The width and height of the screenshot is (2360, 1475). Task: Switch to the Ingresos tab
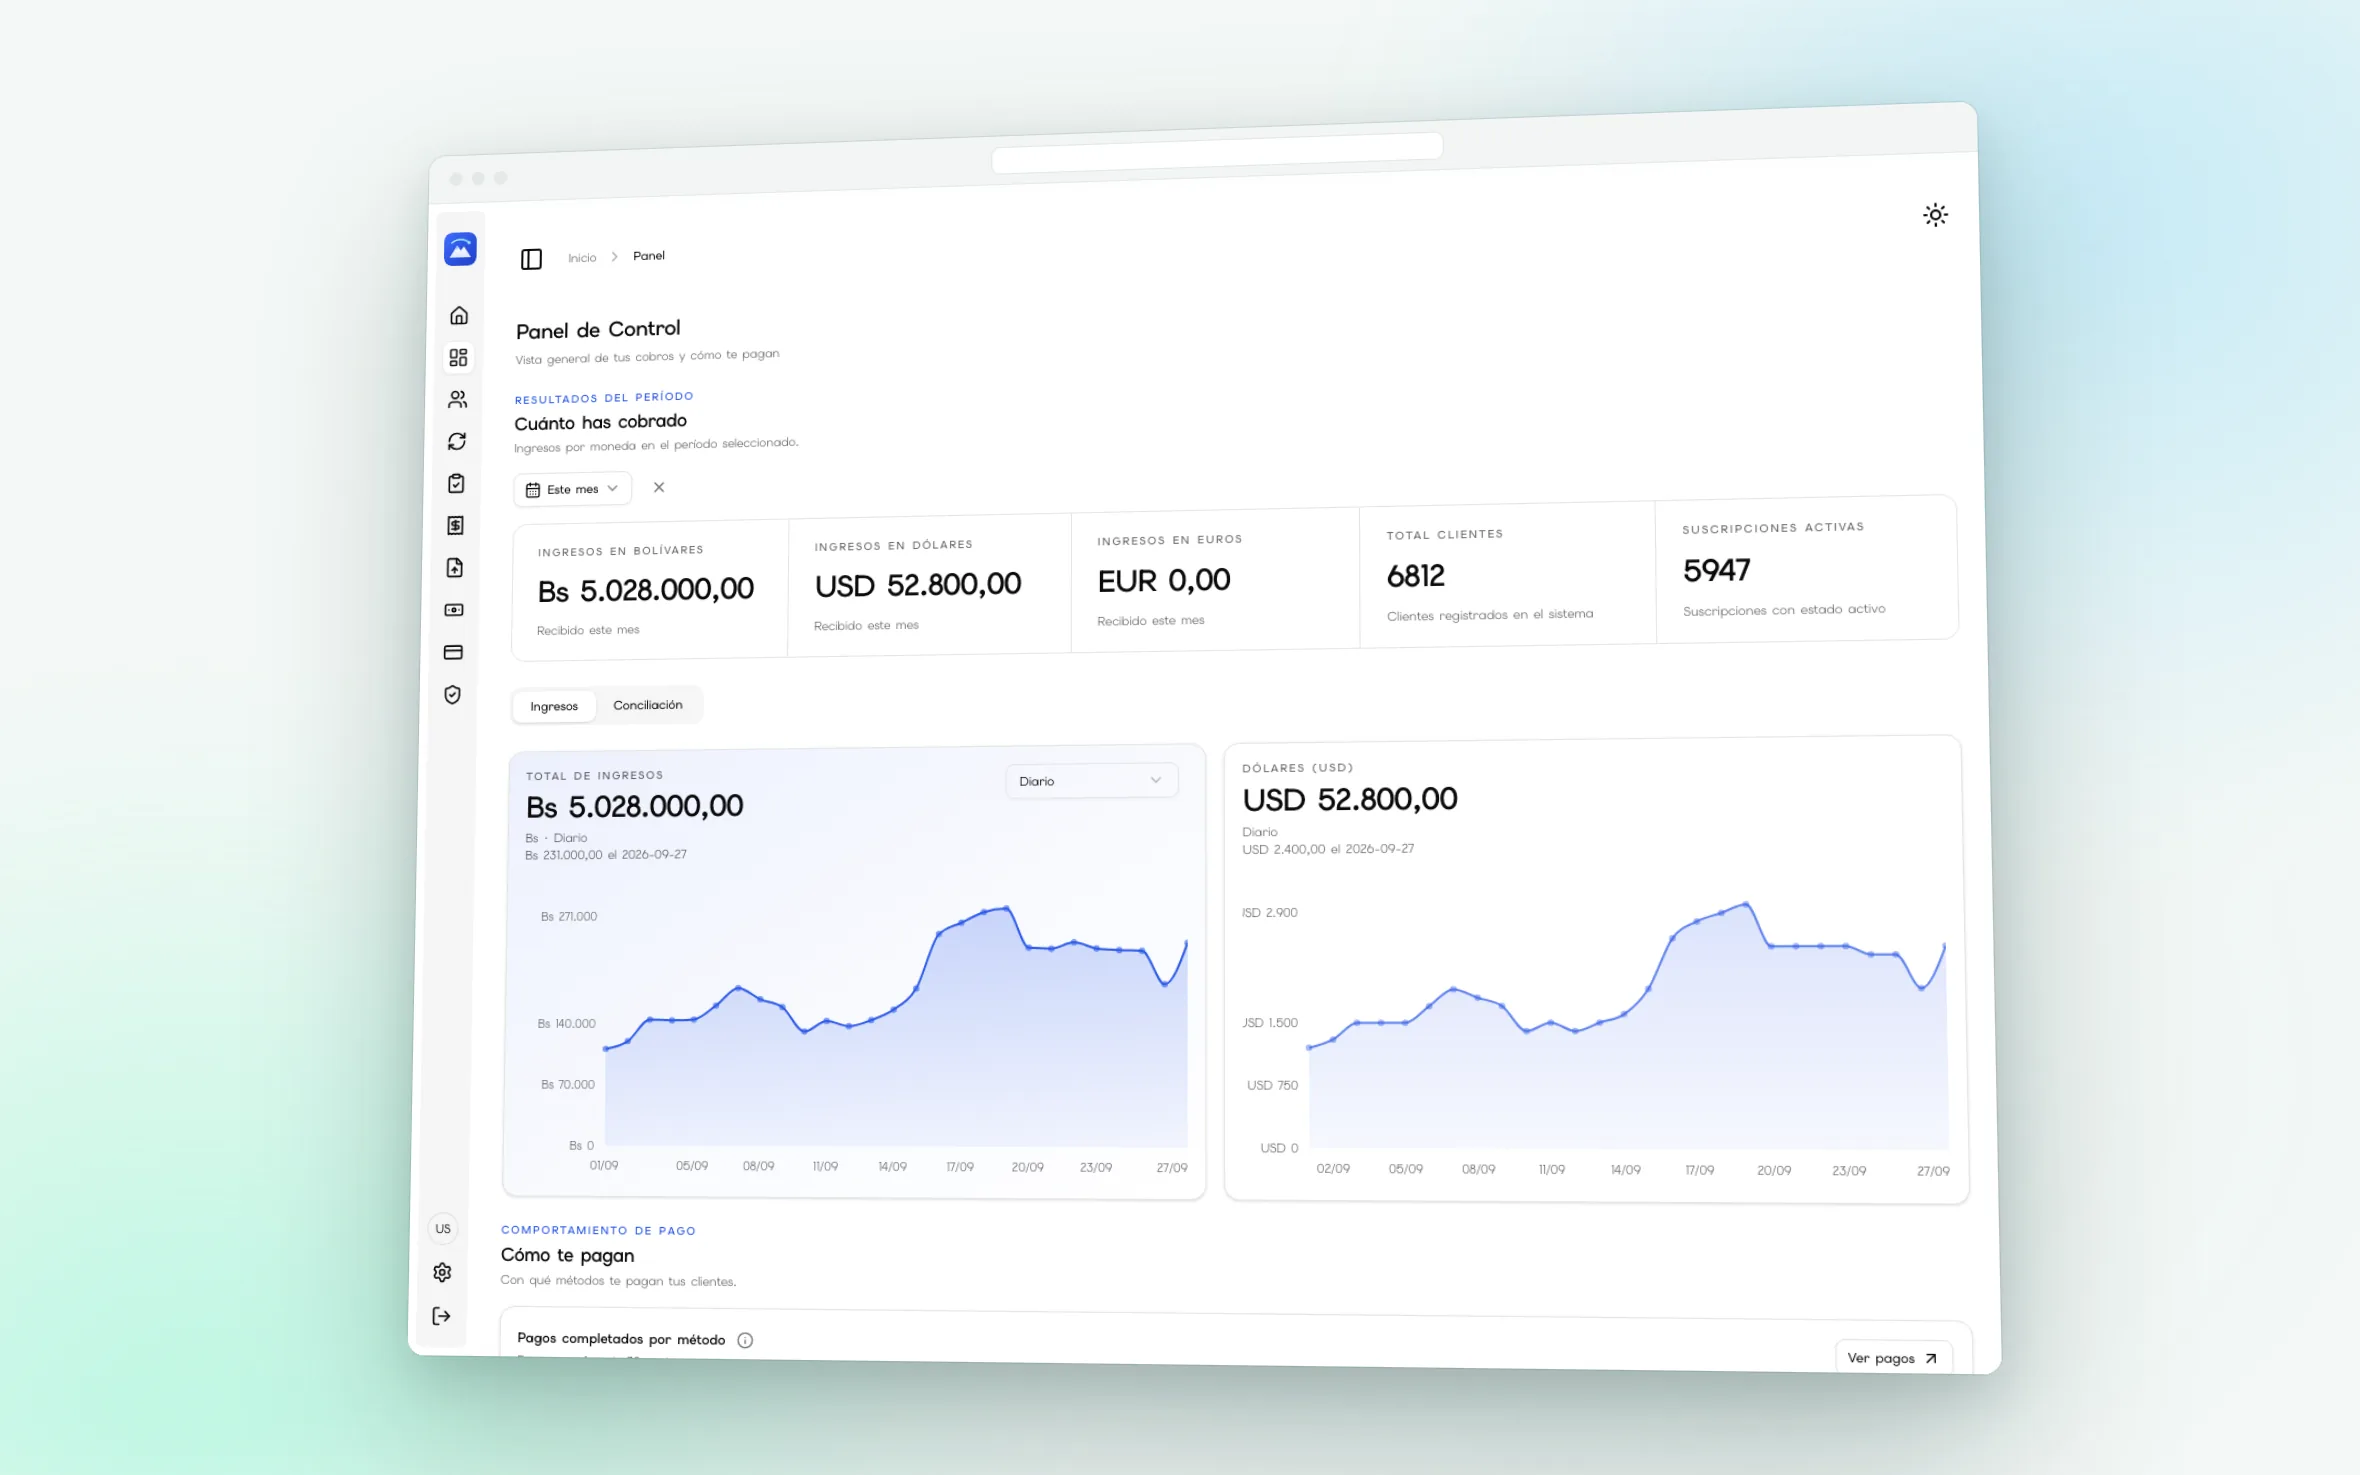pos(554,706)
